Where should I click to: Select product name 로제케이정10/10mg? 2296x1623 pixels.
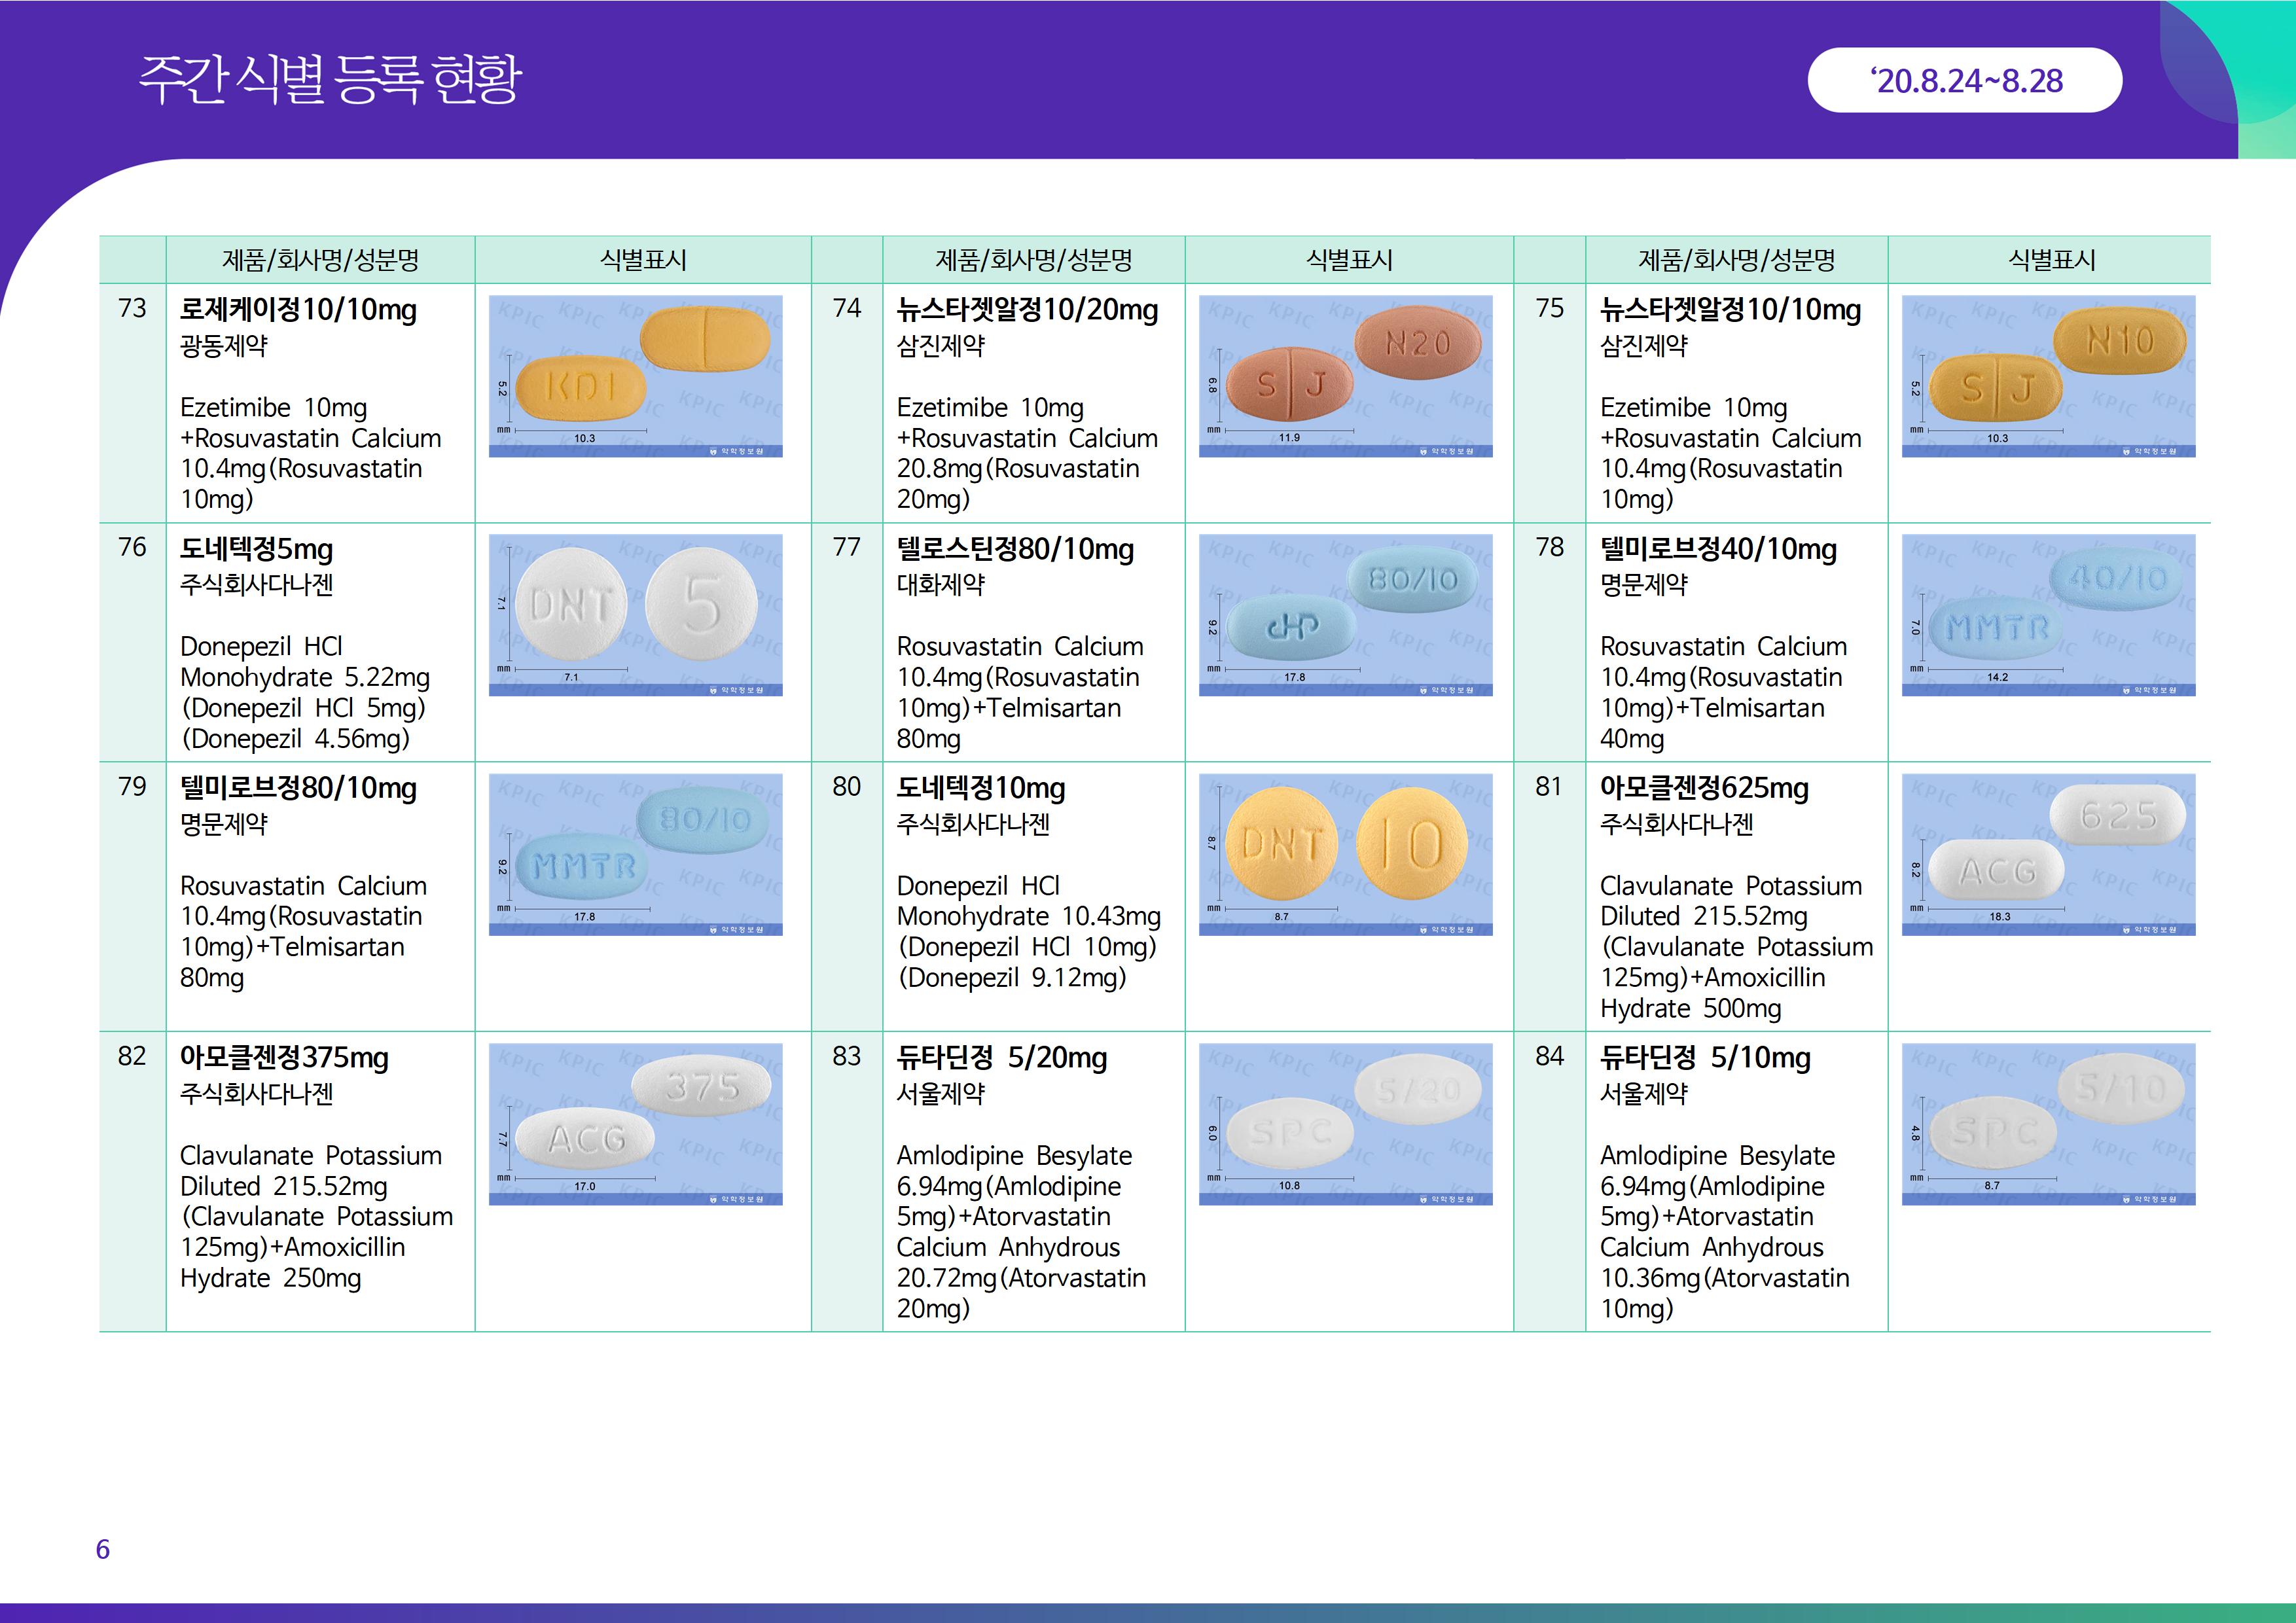(x=298, y=310)
